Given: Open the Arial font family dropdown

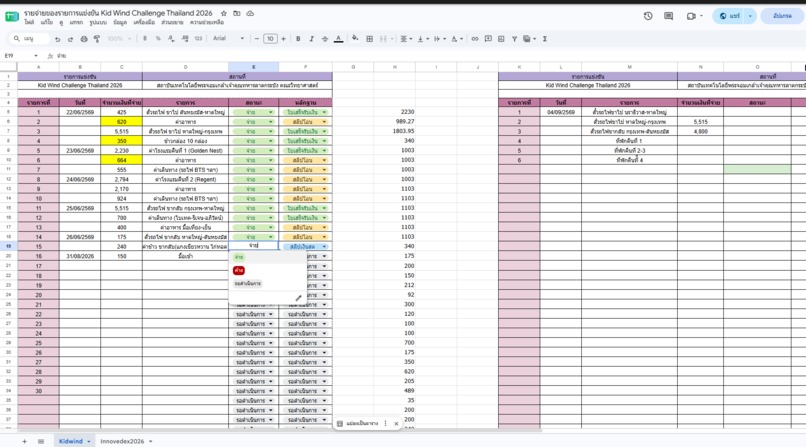Looking at the screenshot, I should tap(228, 39).
